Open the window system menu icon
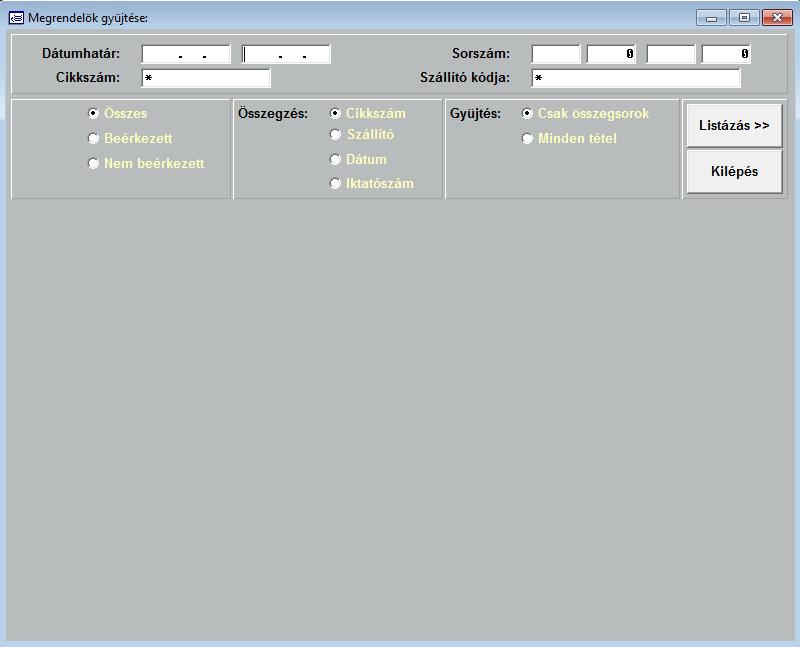 pyautogui.click(x=16, y=18)
